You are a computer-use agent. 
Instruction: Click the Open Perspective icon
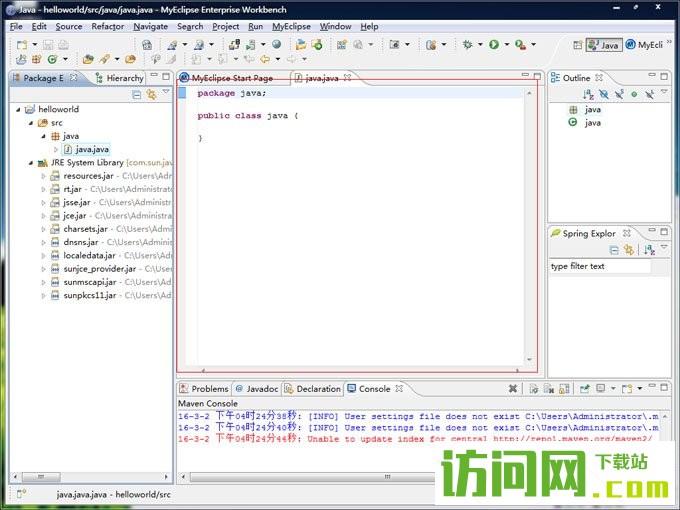pos(578,45)
